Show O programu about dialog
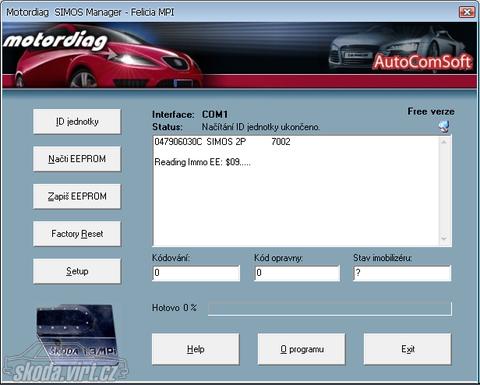Image resolution: width=480 pixels, height=385 pixels. tap(302, 349)
